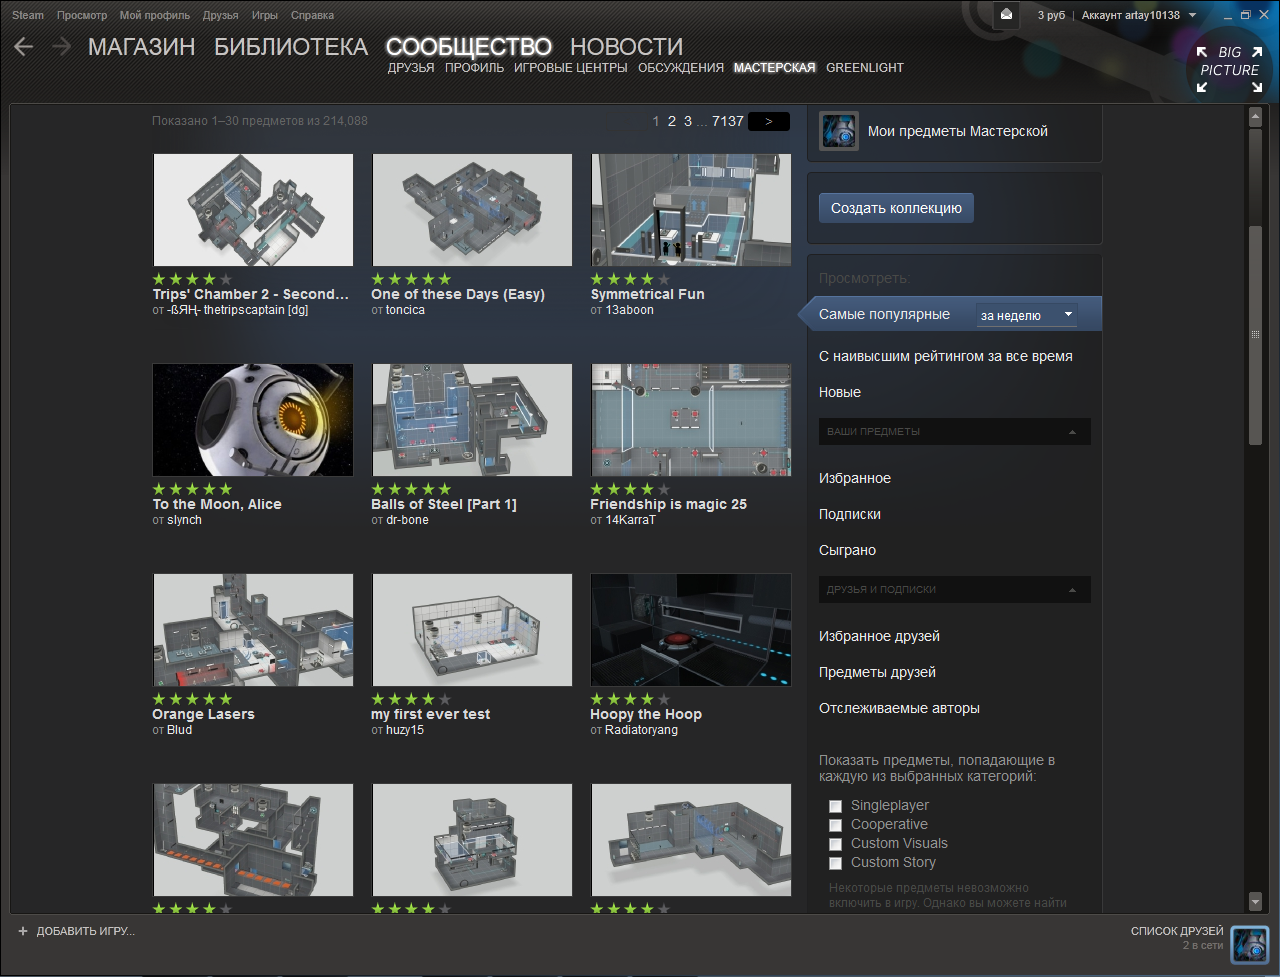Screen dimensions: 1281x977
Task: Open Отслеживаемые авторы list
Action: 899,708
